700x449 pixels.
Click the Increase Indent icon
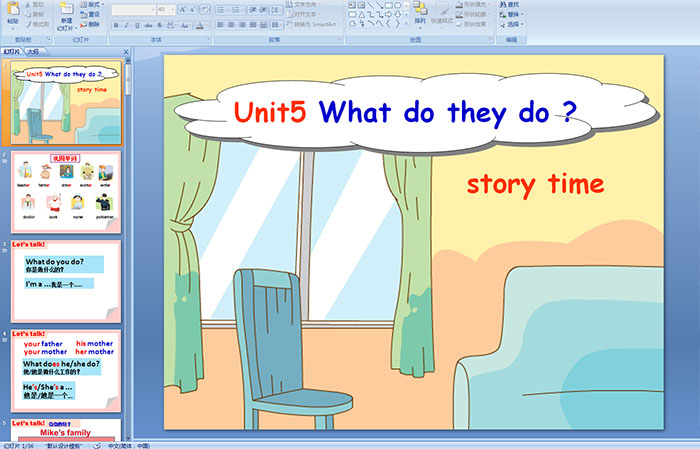(263, 10)
